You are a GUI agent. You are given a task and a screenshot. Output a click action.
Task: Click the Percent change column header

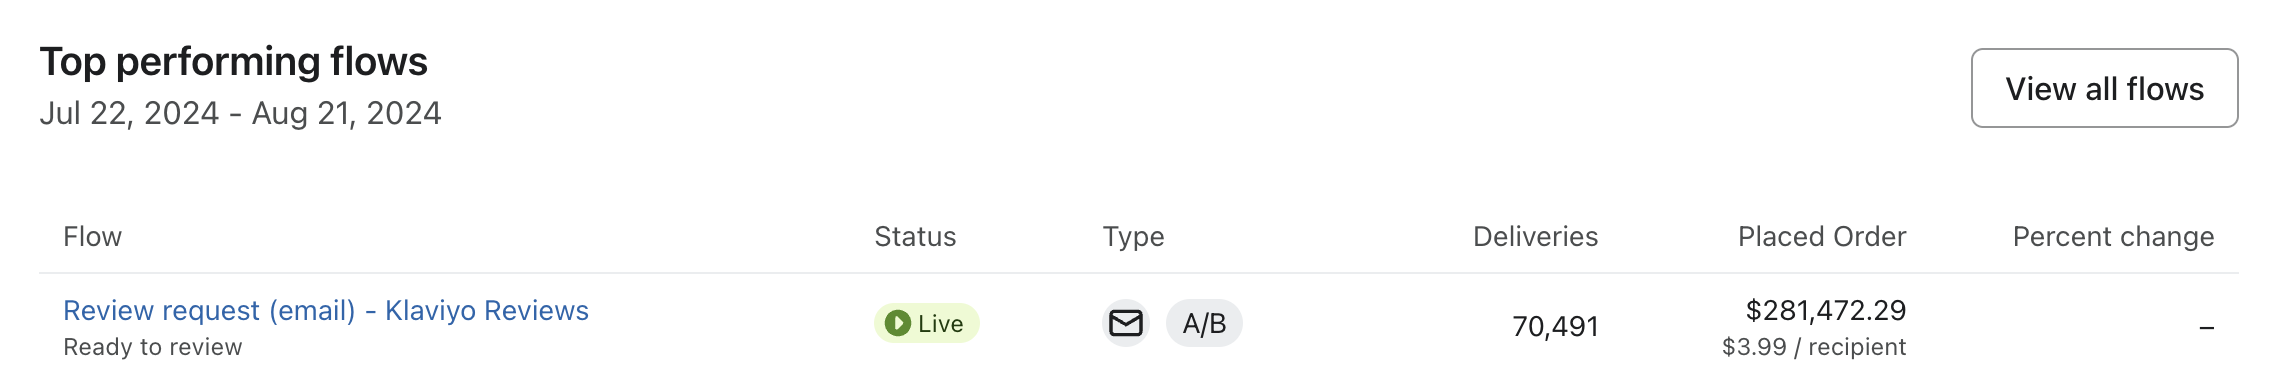(2113, 237)
